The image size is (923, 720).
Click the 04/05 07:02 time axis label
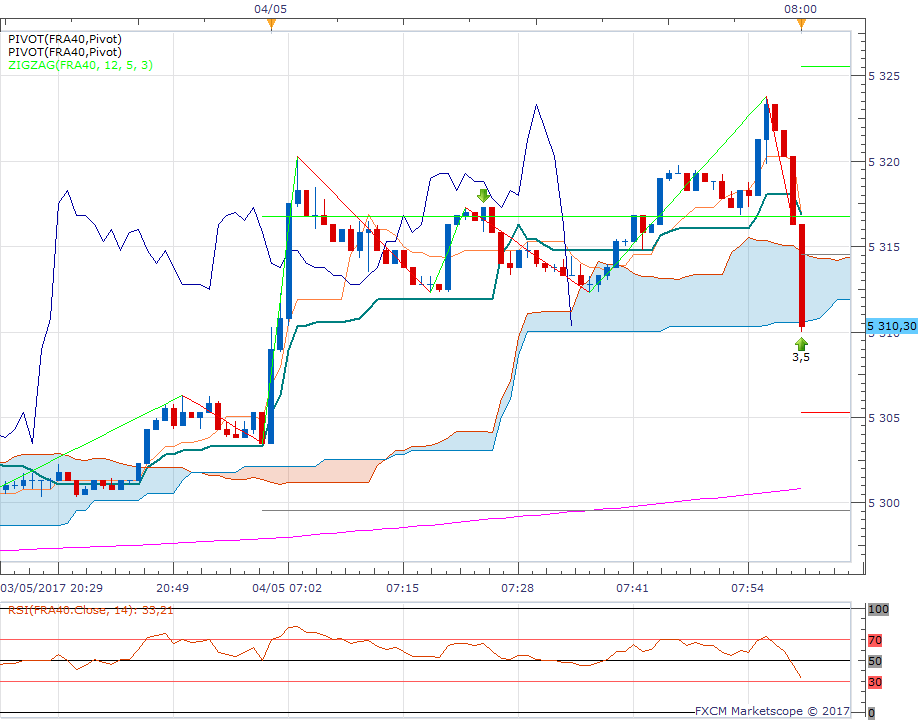point(287,588)
